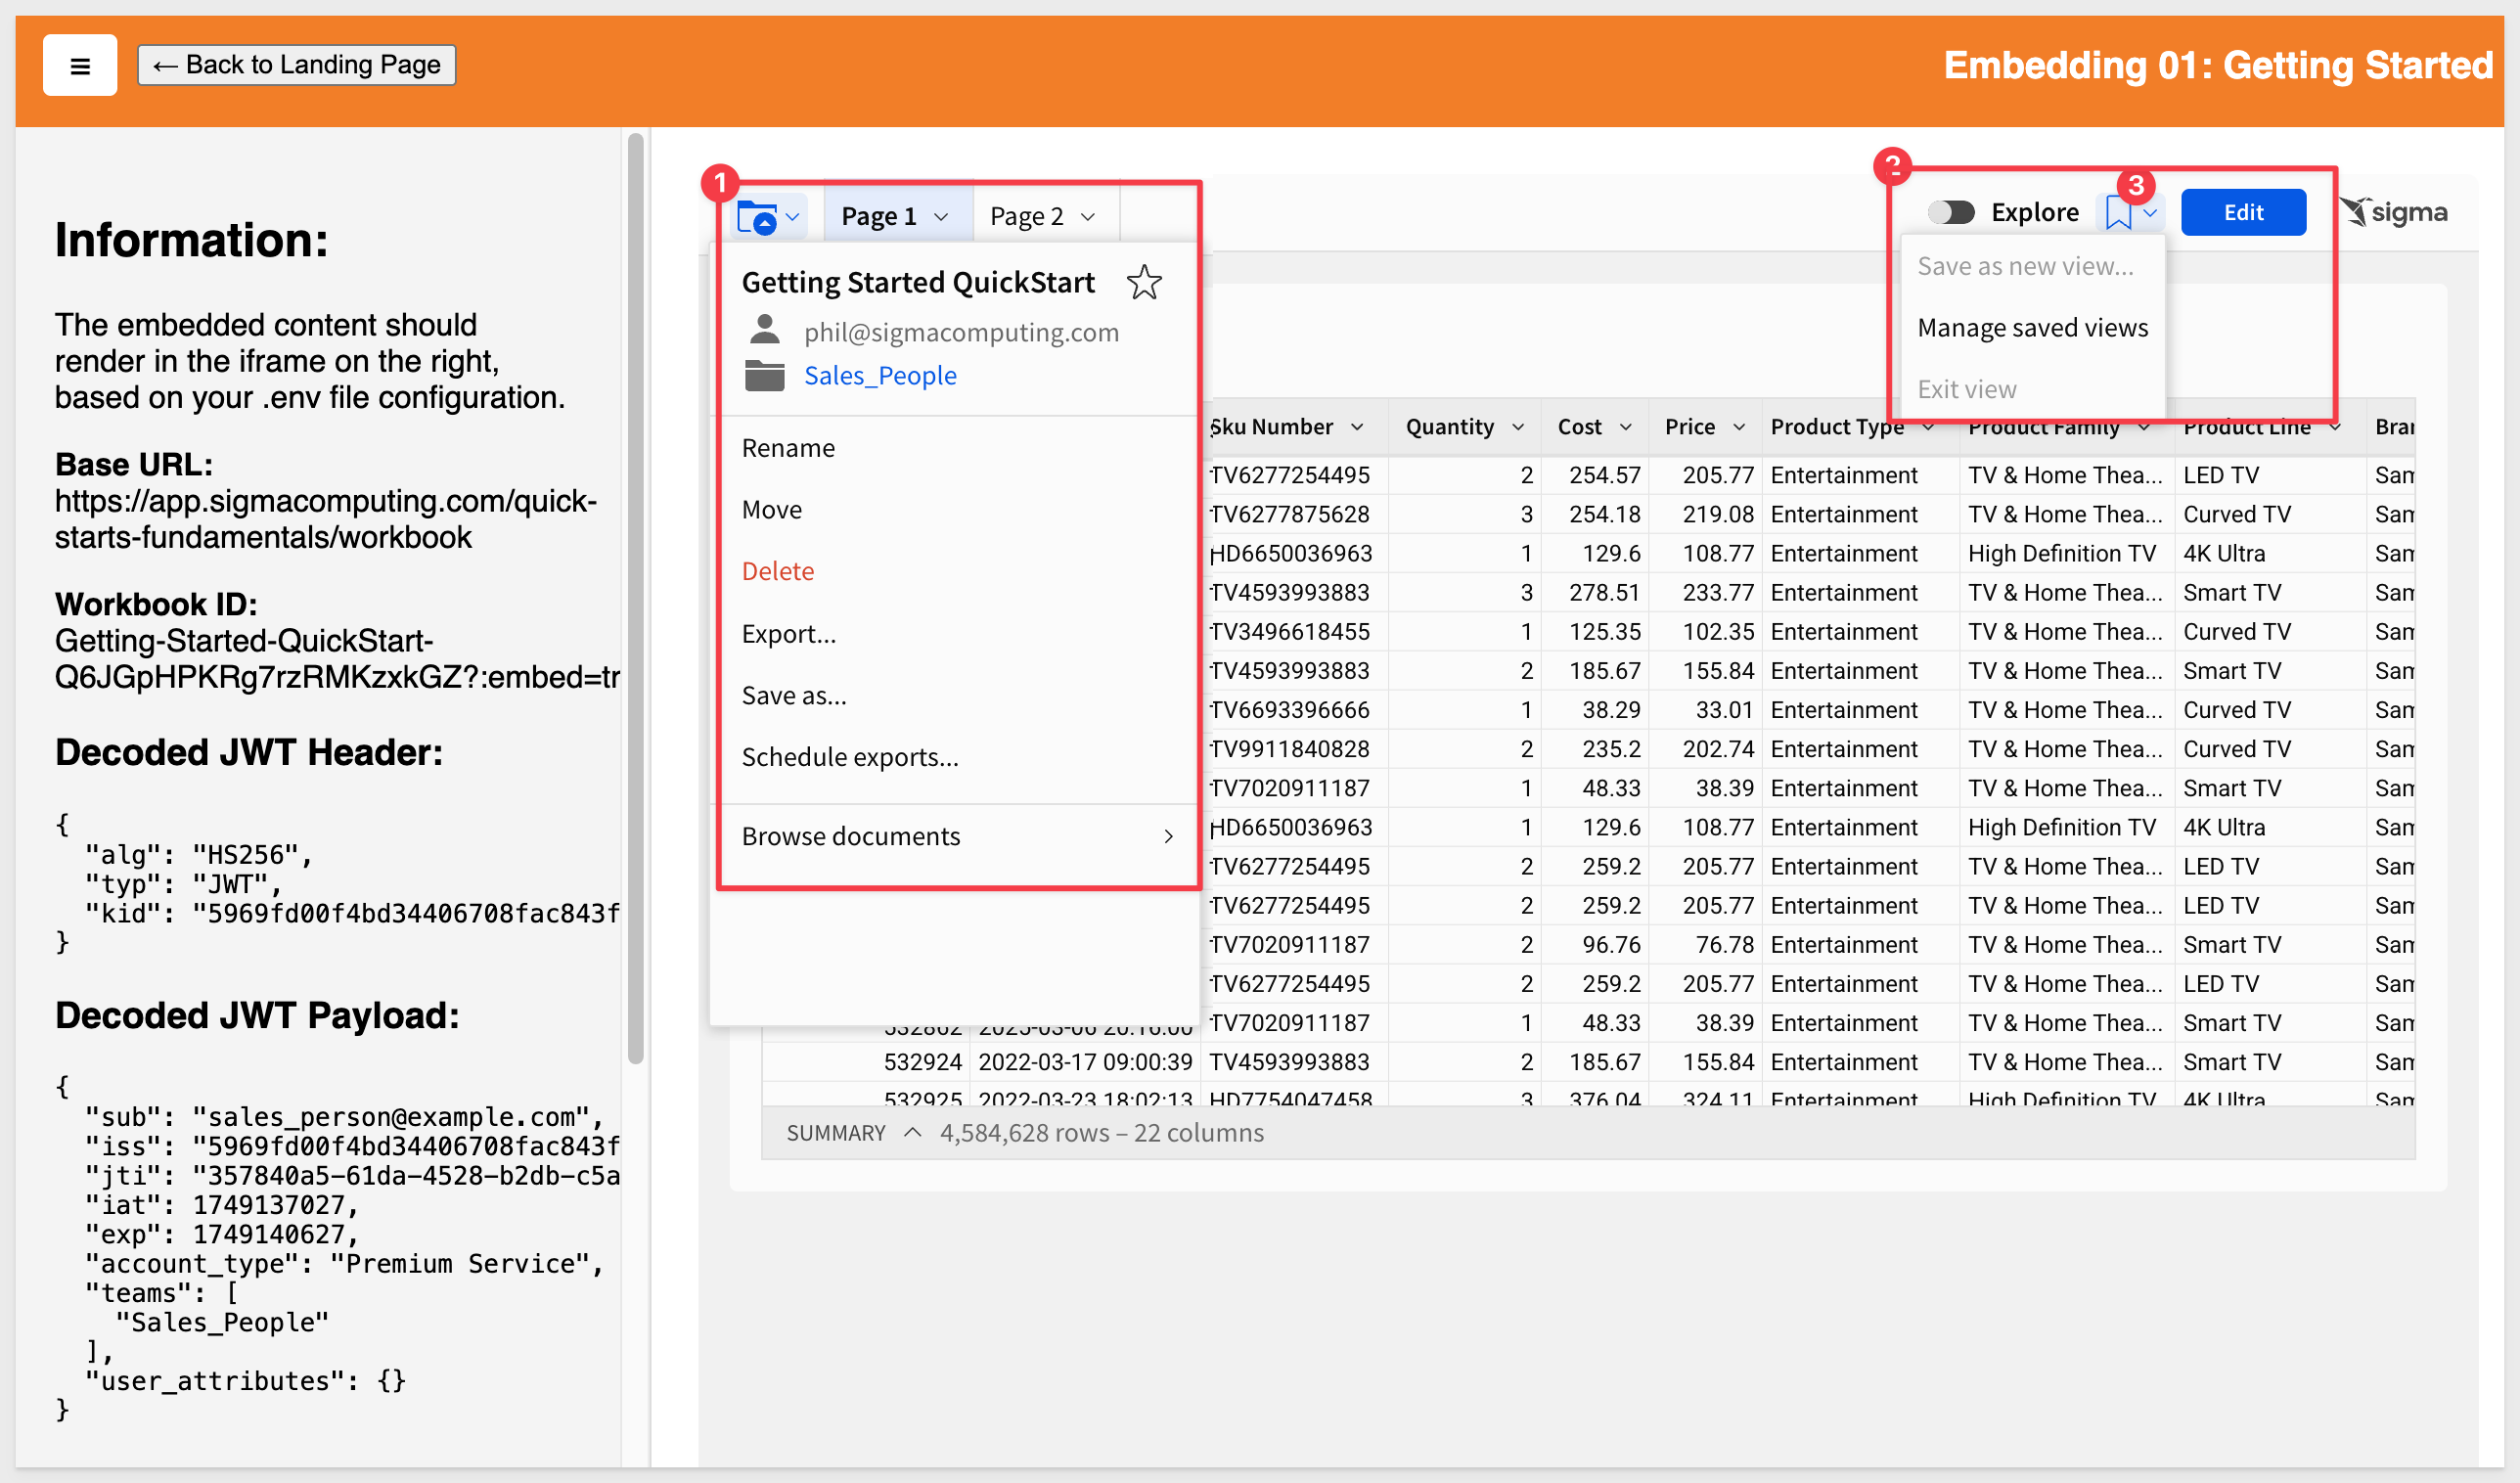The width and height of the screenshot is (2520, 1483).
Task: Open the Price column dropdown arrow
Action: coord(1739,427)
